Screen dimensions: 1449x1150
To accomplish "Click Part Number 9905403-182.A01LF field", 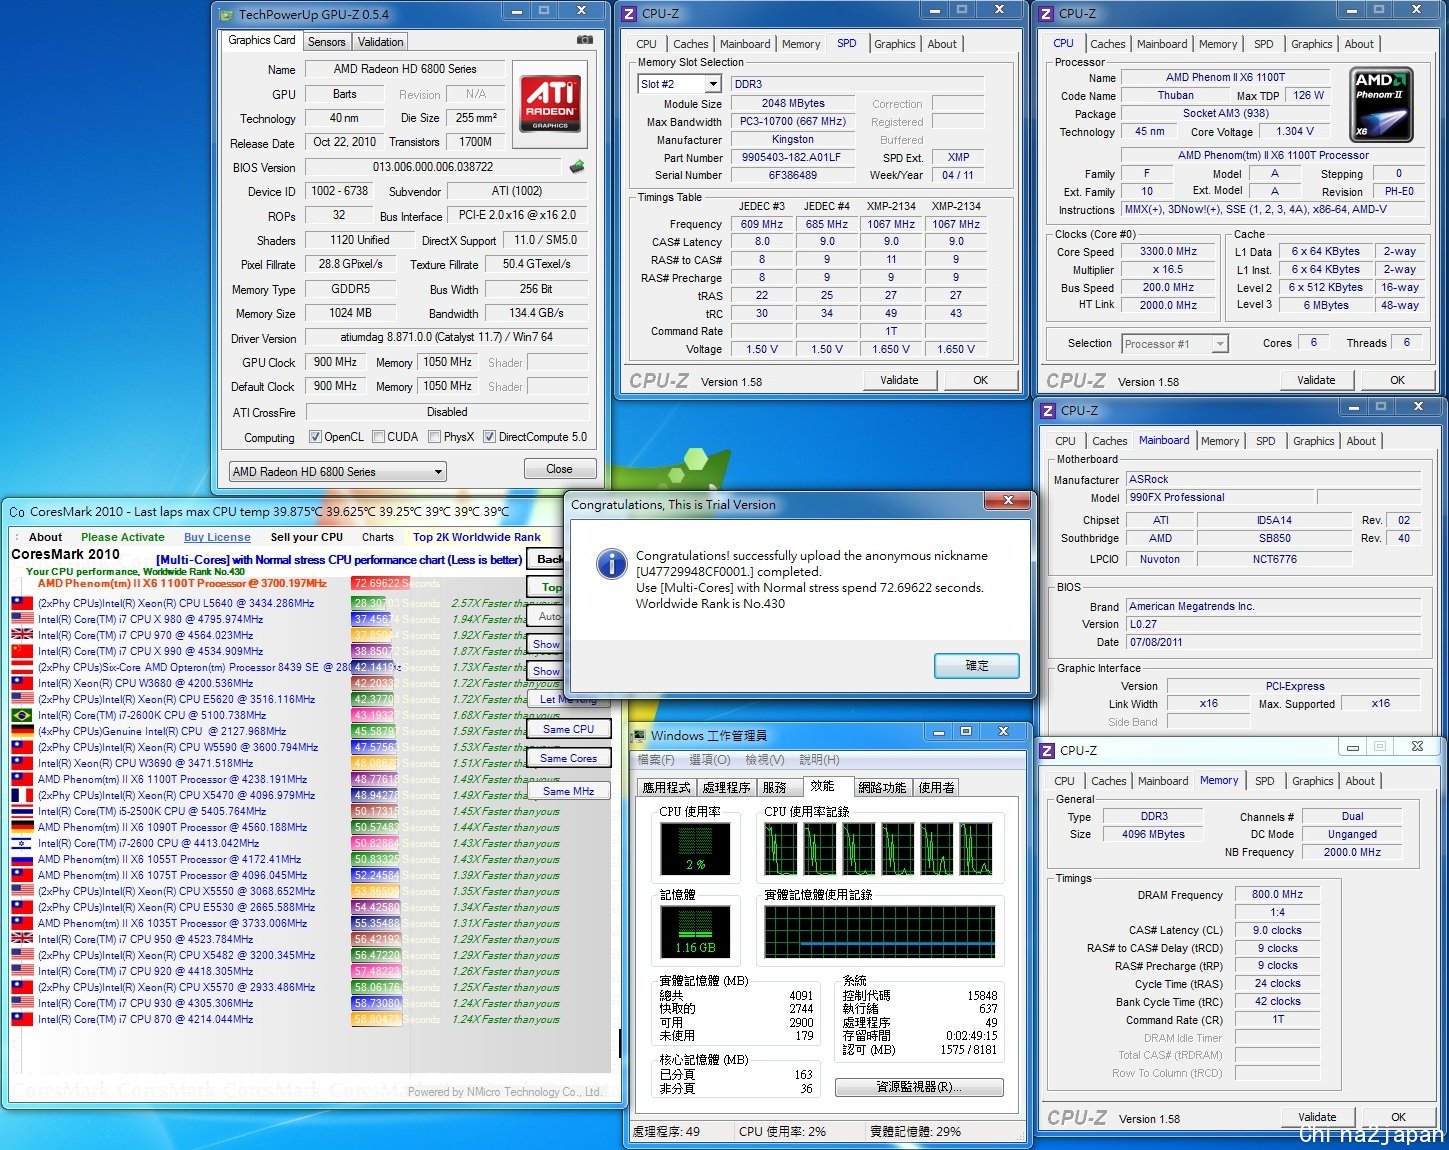I will (x=791, y=157).
